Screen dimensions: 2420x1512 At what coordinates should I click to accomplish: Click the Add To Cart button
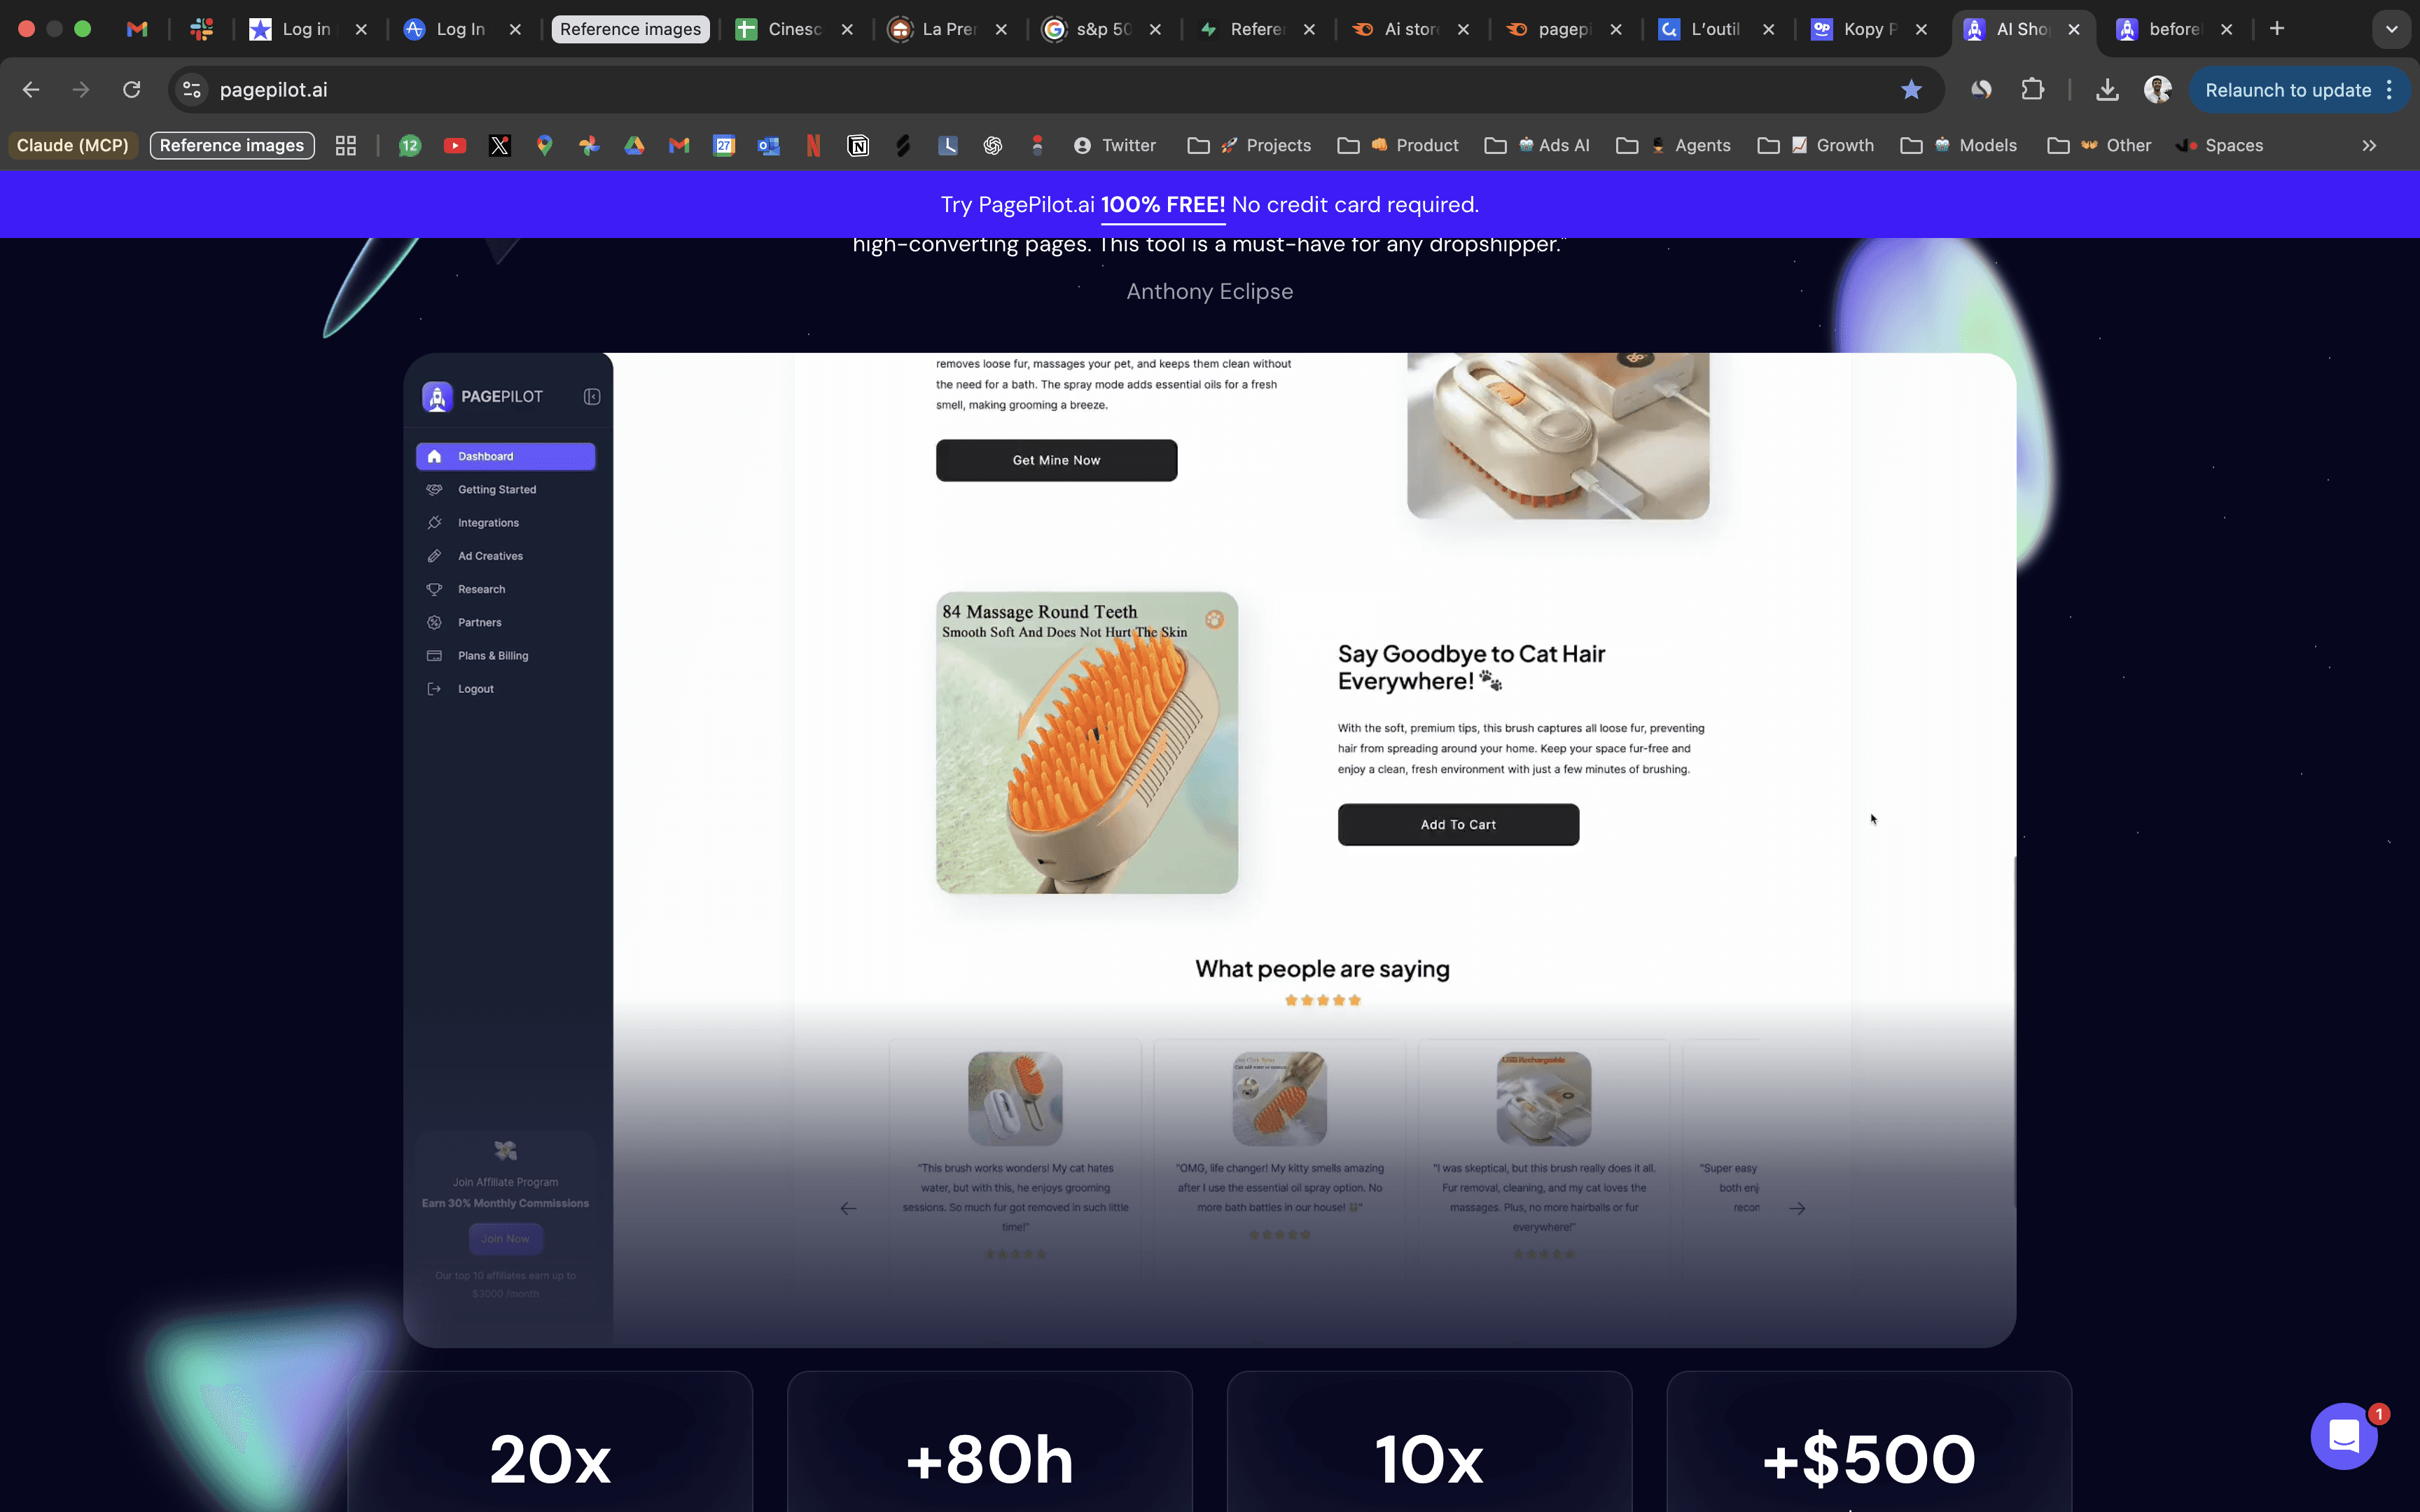[x=1458, y=825]
